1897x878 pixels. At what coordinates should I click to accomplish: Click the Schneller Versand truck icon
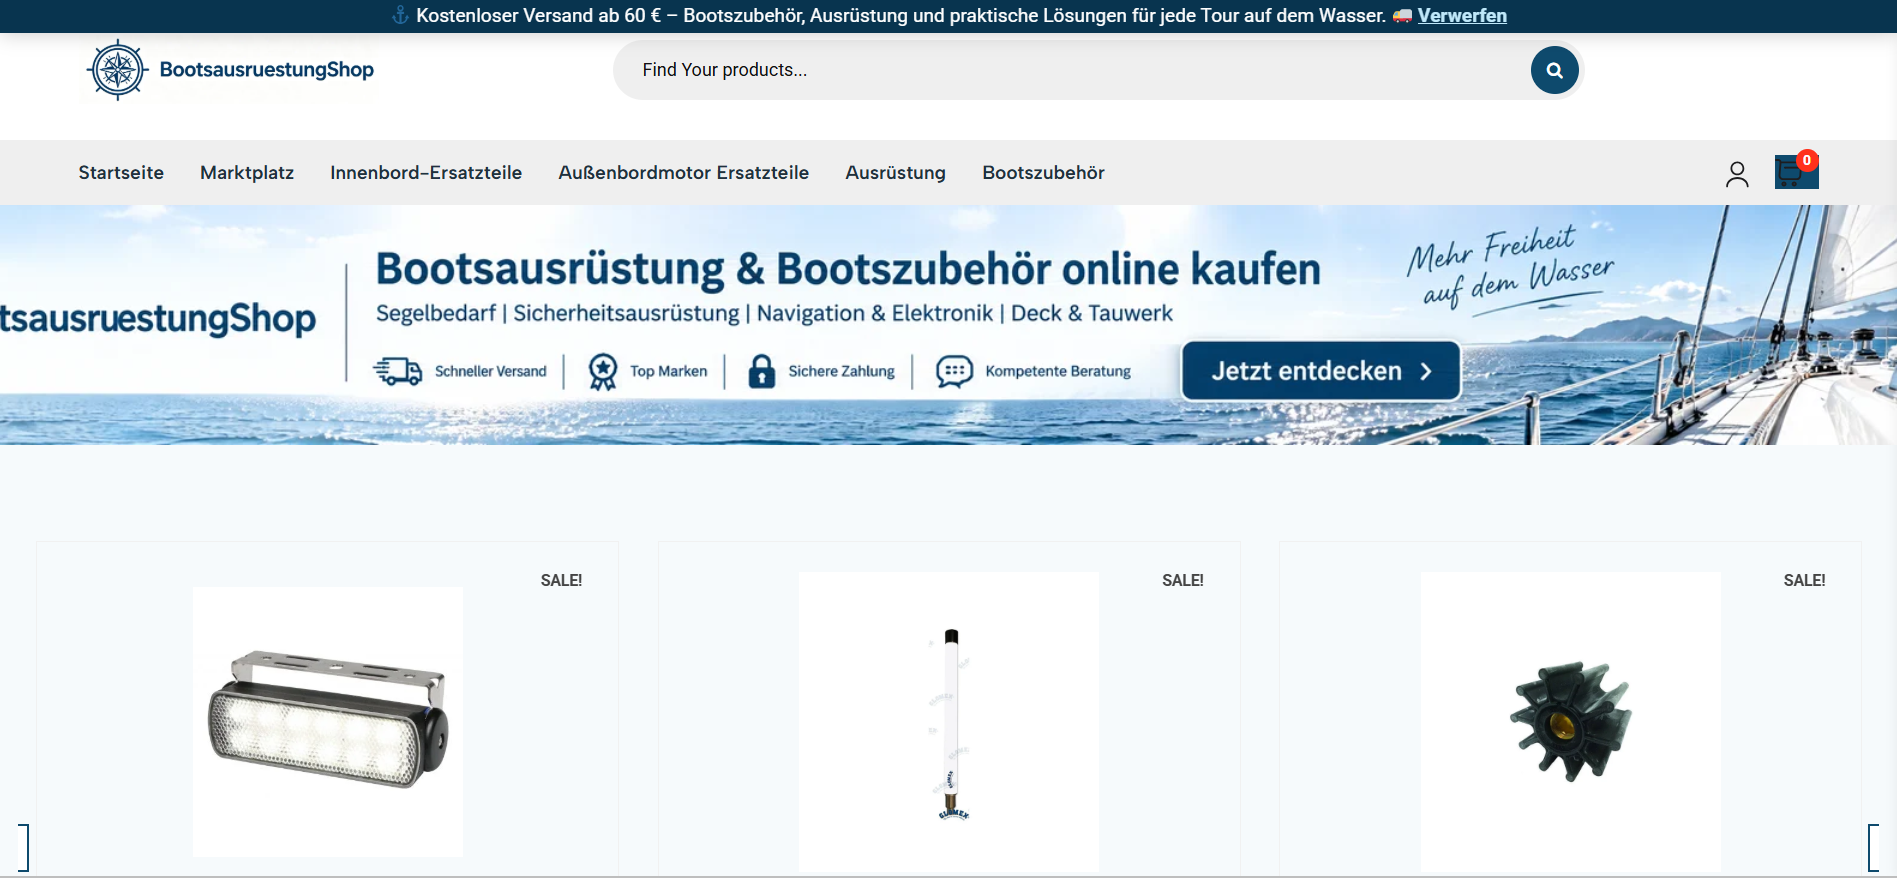pyautogui.click(x=398, y=371)
